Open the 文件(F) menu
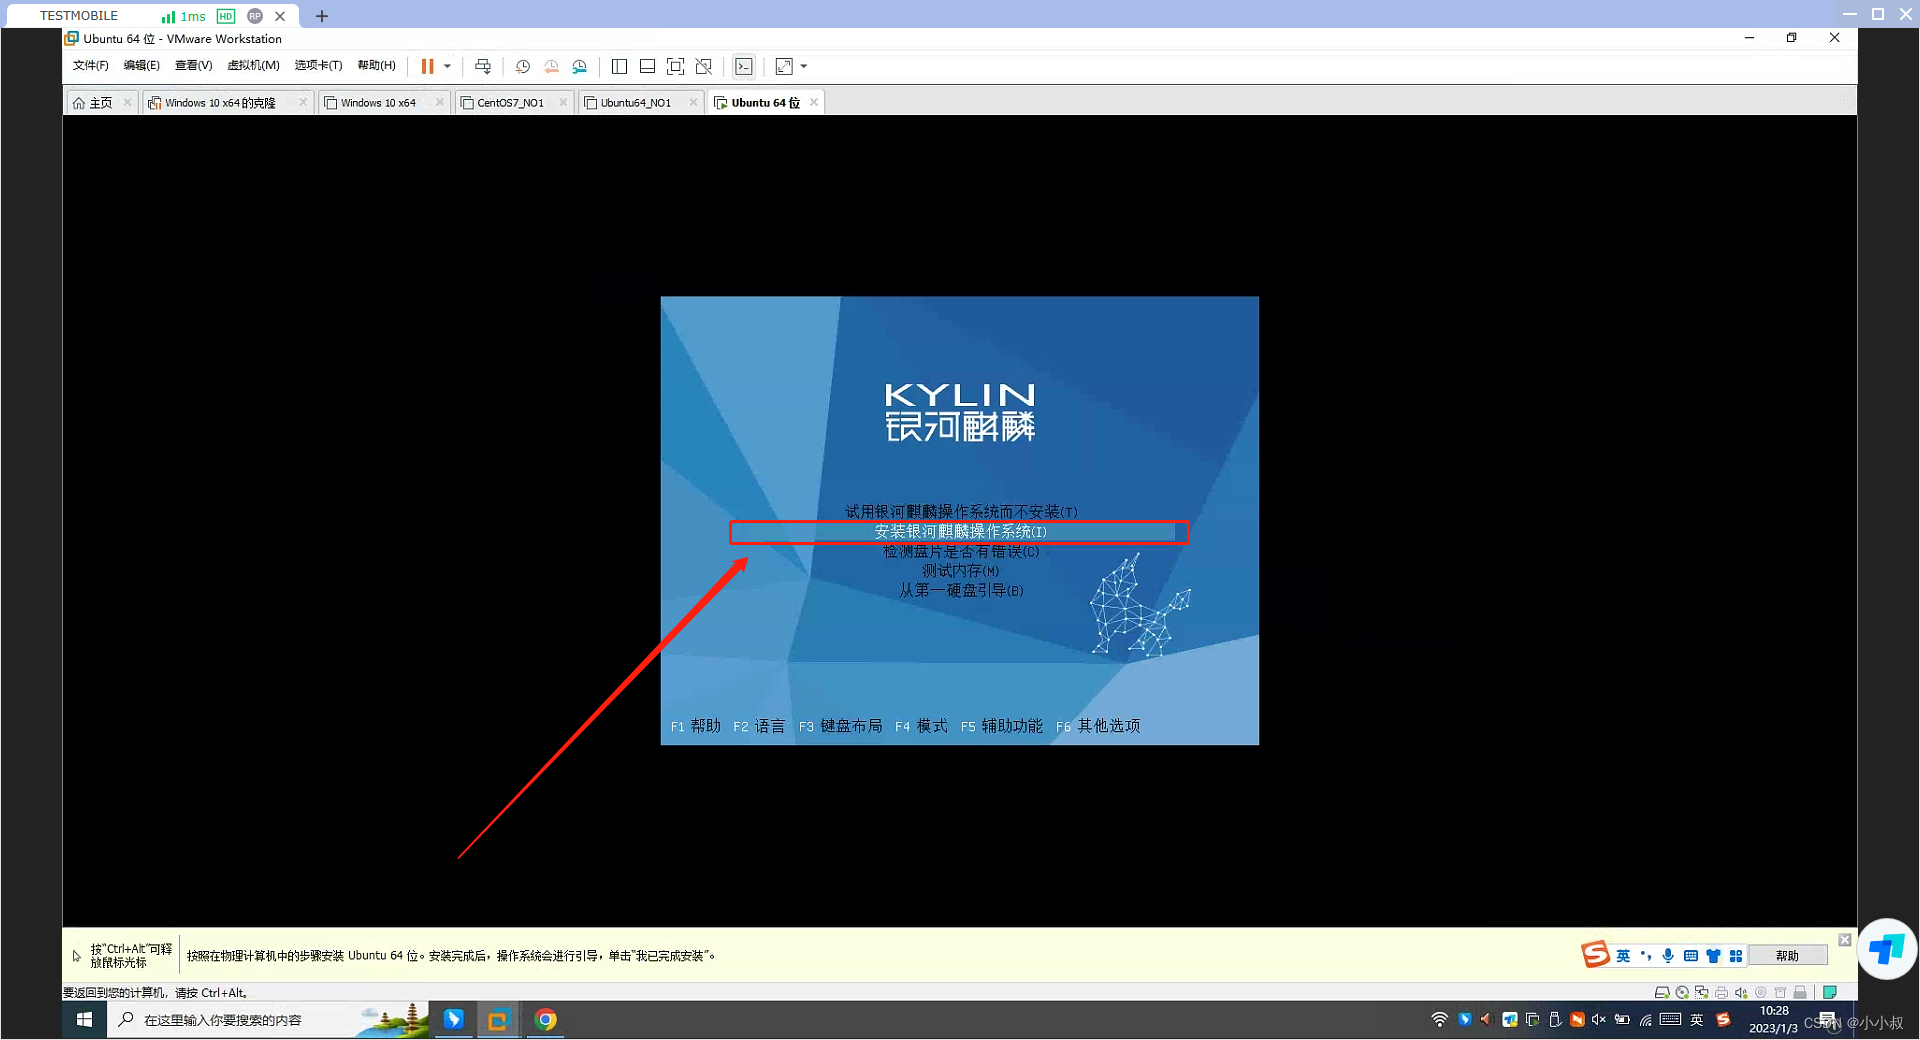Screen dimensions: 1920x1040 click(x=90, y=65)
